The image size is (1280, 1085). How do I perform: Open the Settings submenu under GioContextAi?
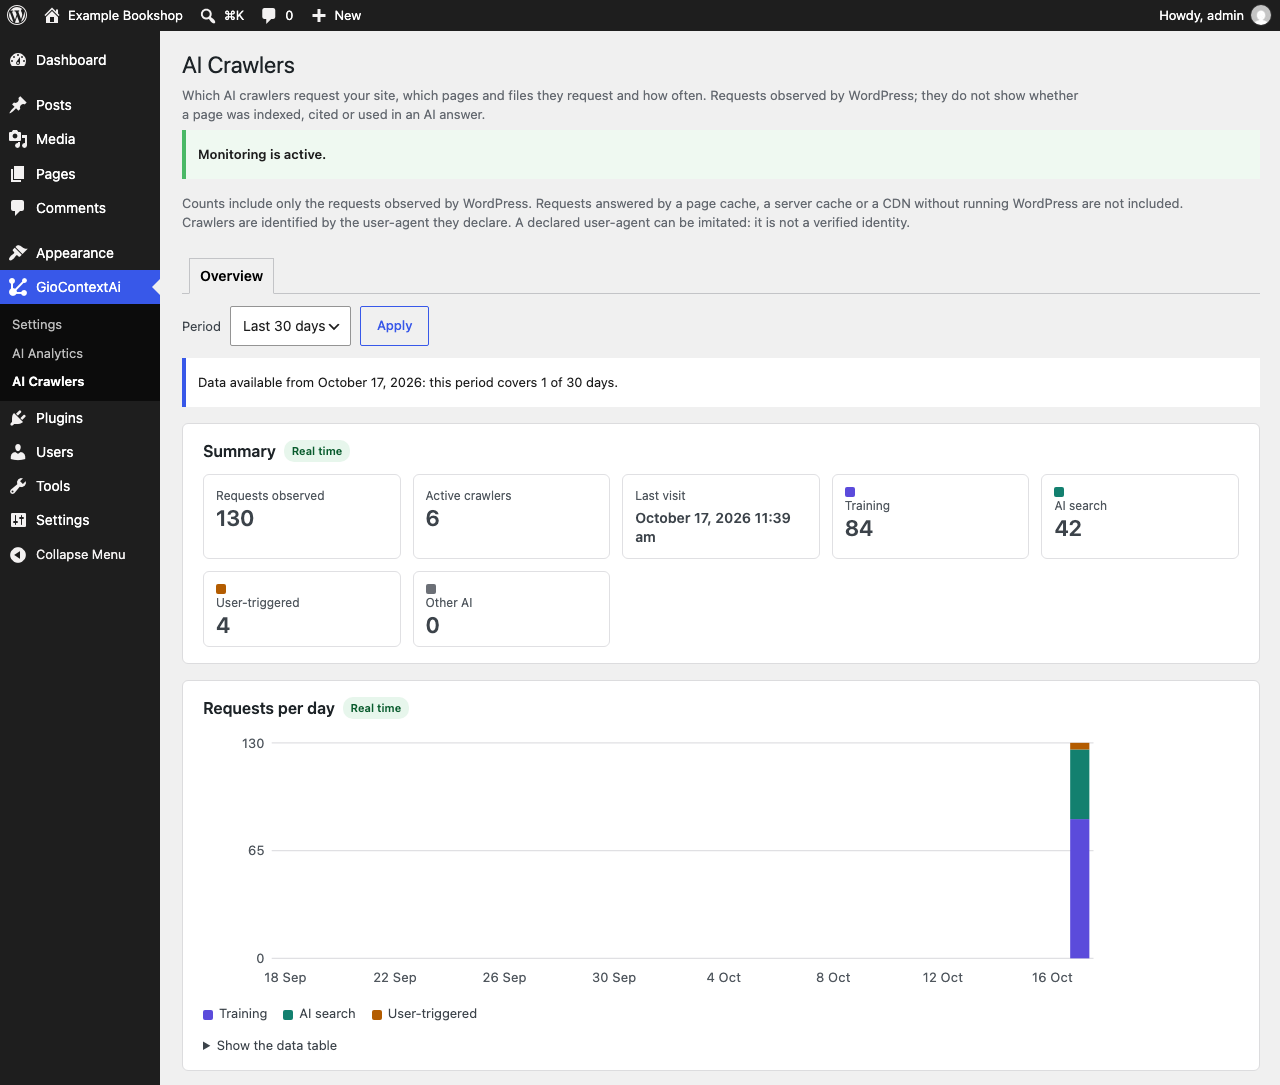[37, 325]
